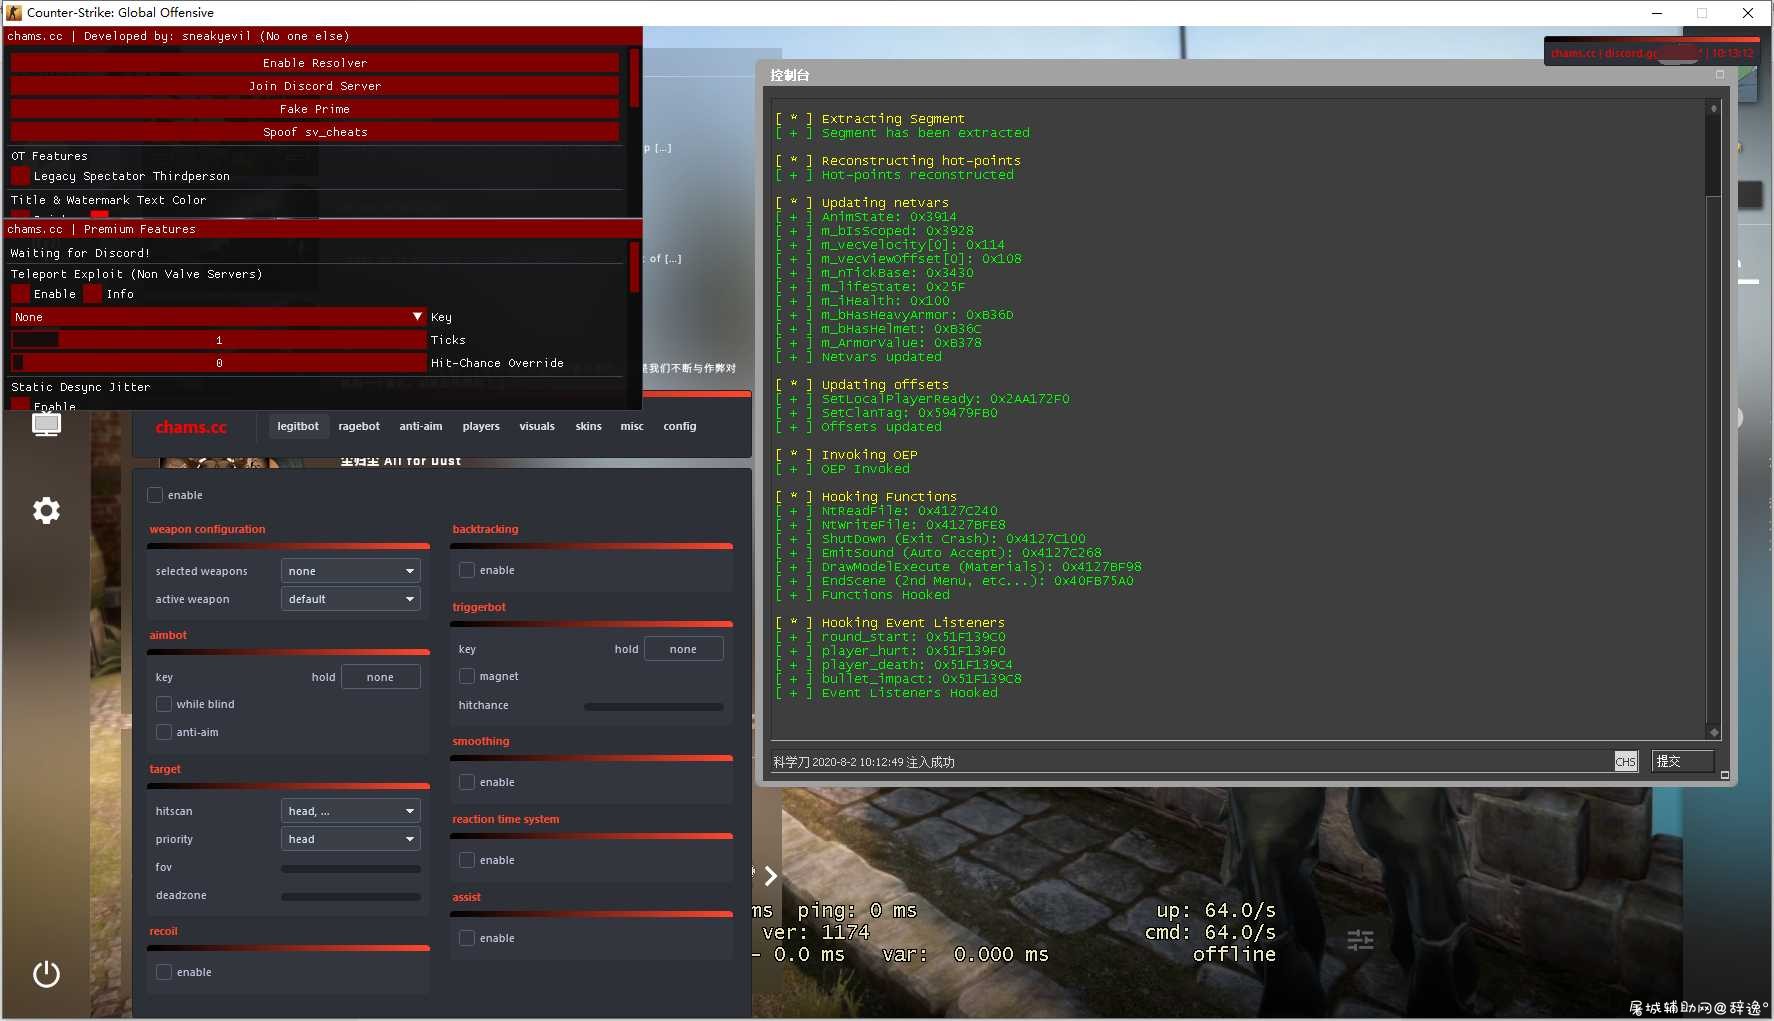Switch to the players tab

481,426
